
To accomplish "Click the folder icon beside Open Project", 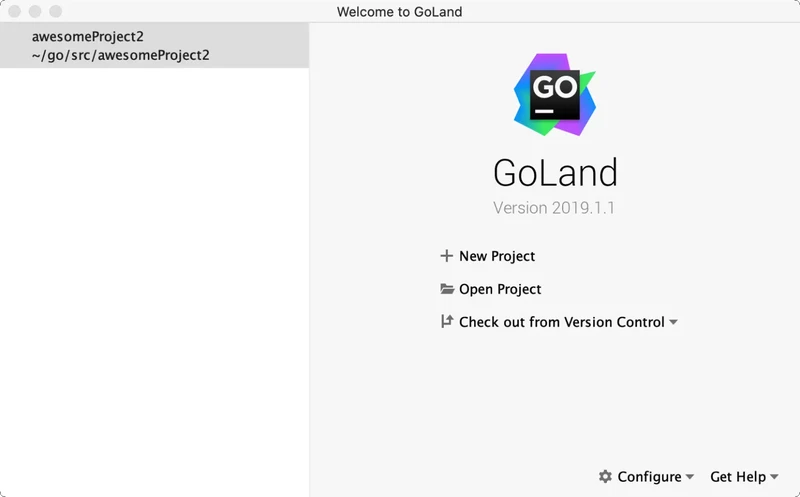I will (447, 289).
